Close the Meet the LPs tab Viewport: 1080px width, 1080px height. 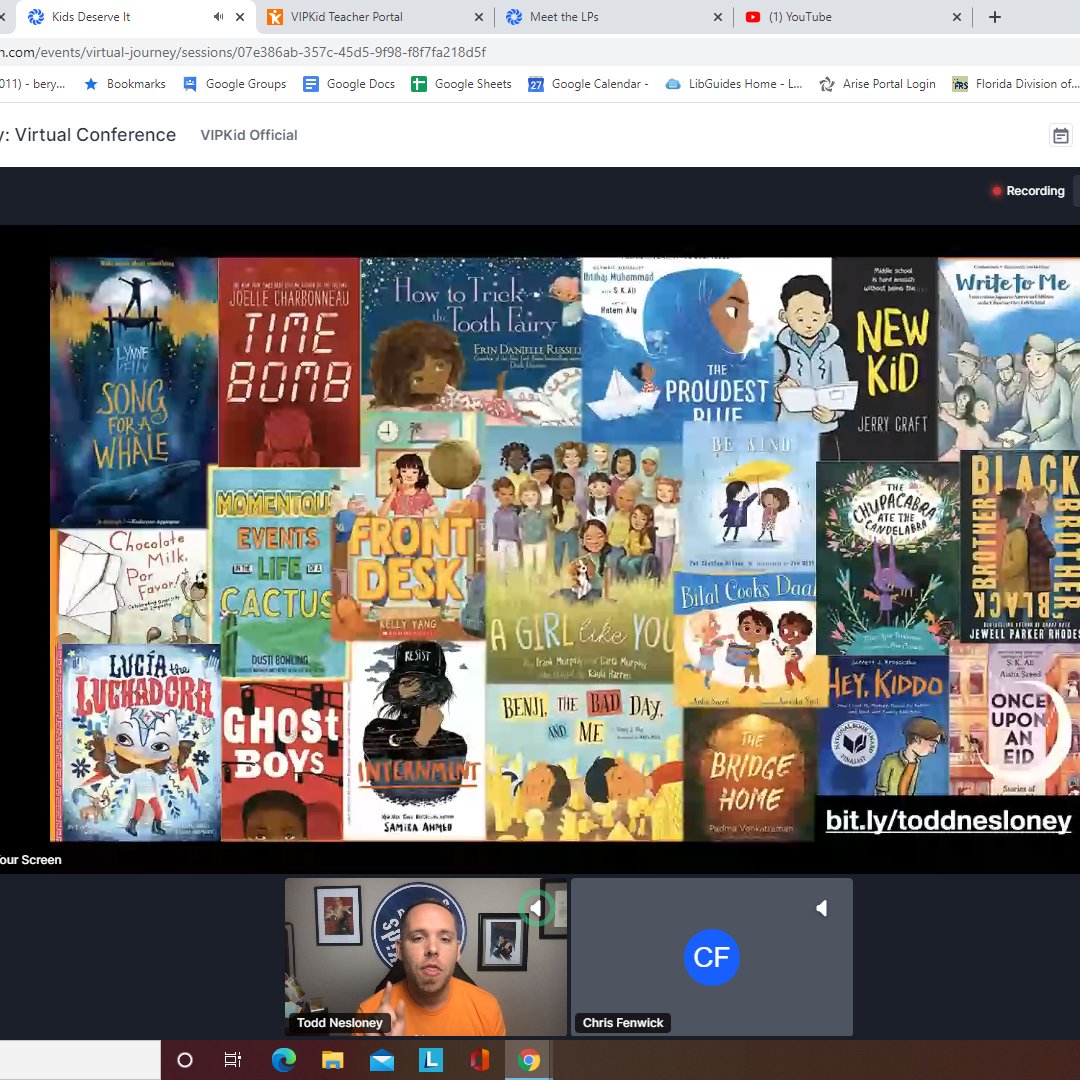coord(718,17)
